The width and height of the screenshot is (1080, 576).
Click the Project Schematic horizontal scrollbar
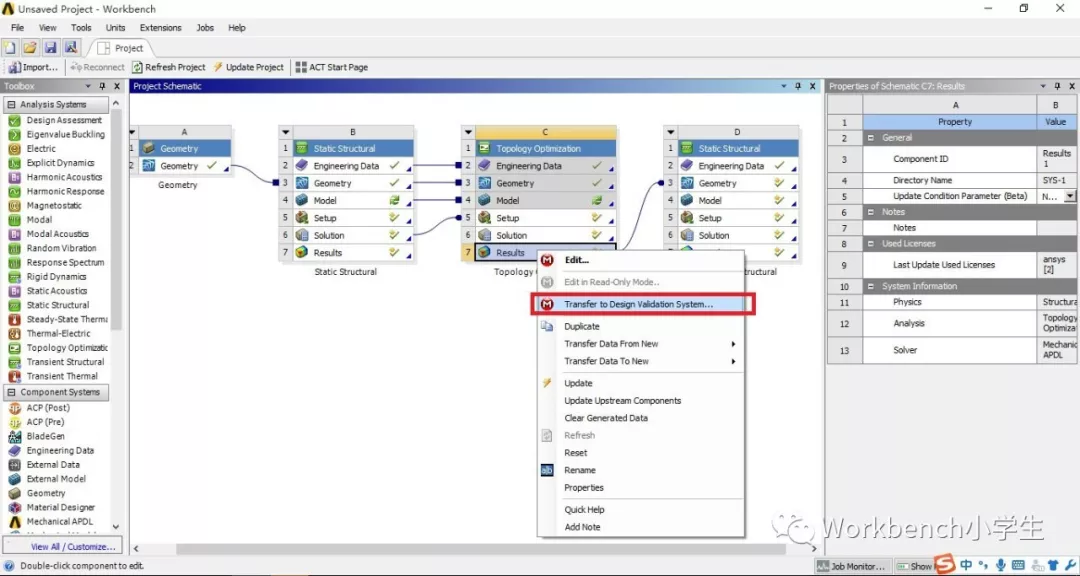pyautogui.click(x=481, y=549)
